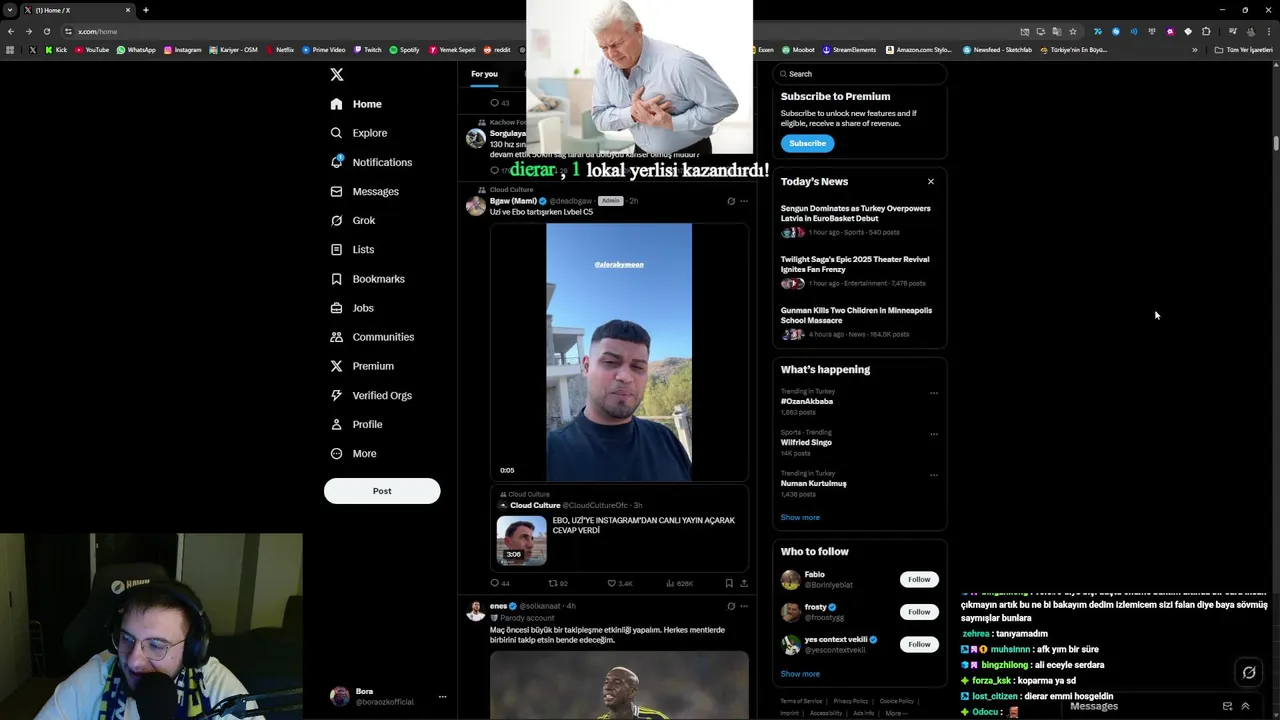Image resolution: width=1280 pixels, height=720 pixels.
Task: Click views icon showing 626K
Action: click(671, 583)
